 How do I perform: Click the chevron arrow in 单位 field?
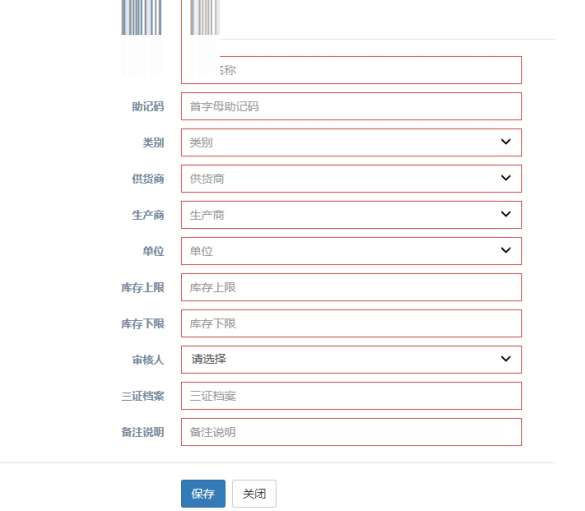[x=506, y=250]
